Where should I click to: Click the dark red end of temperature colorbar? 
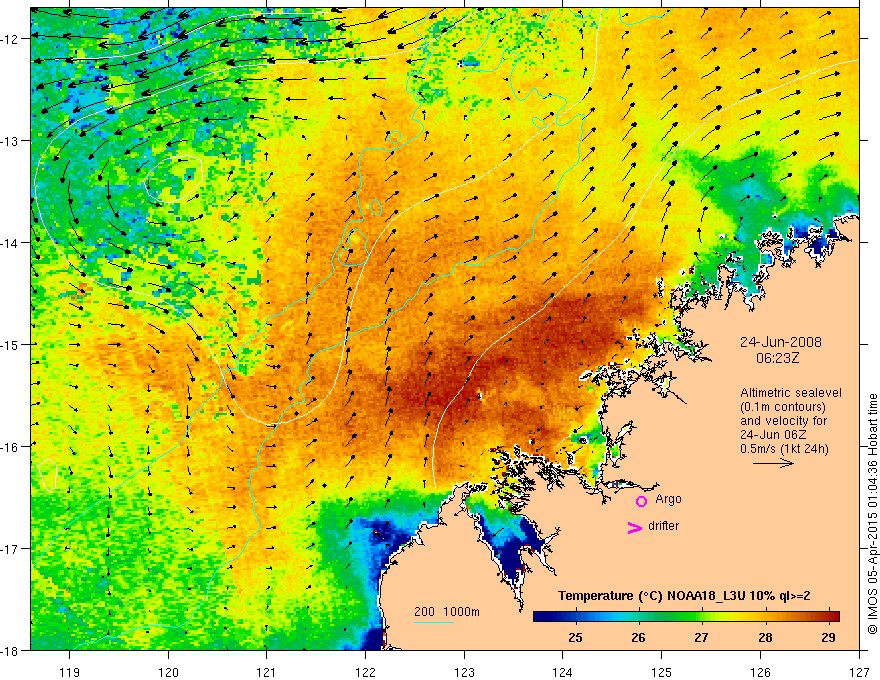833,616
